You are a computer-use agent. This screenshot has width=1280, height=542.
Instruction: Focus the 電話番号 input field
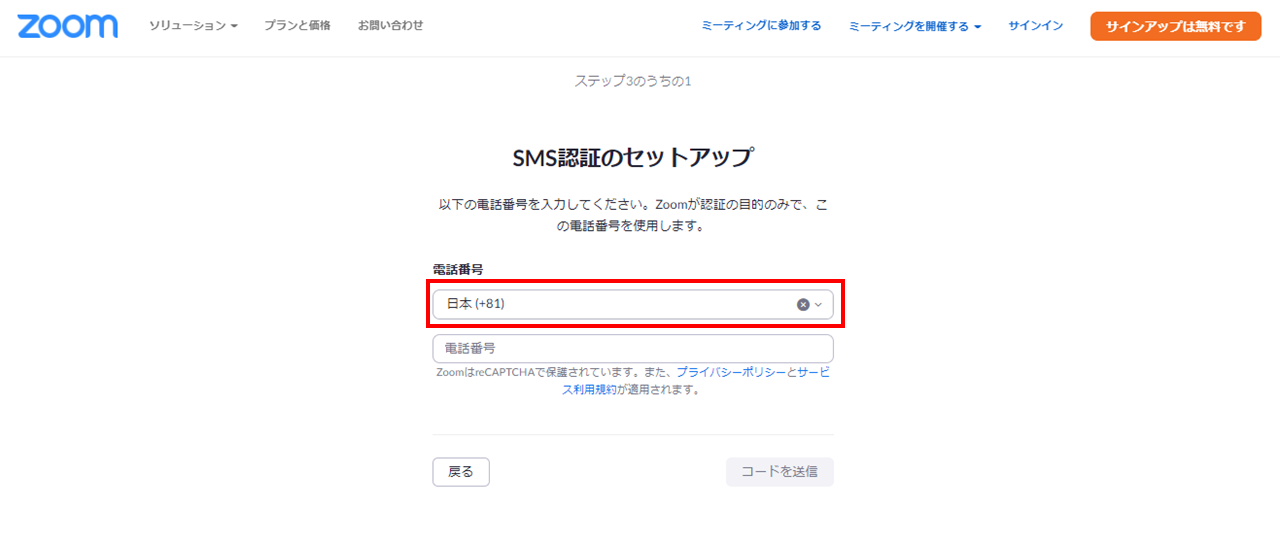click(633, 349)
